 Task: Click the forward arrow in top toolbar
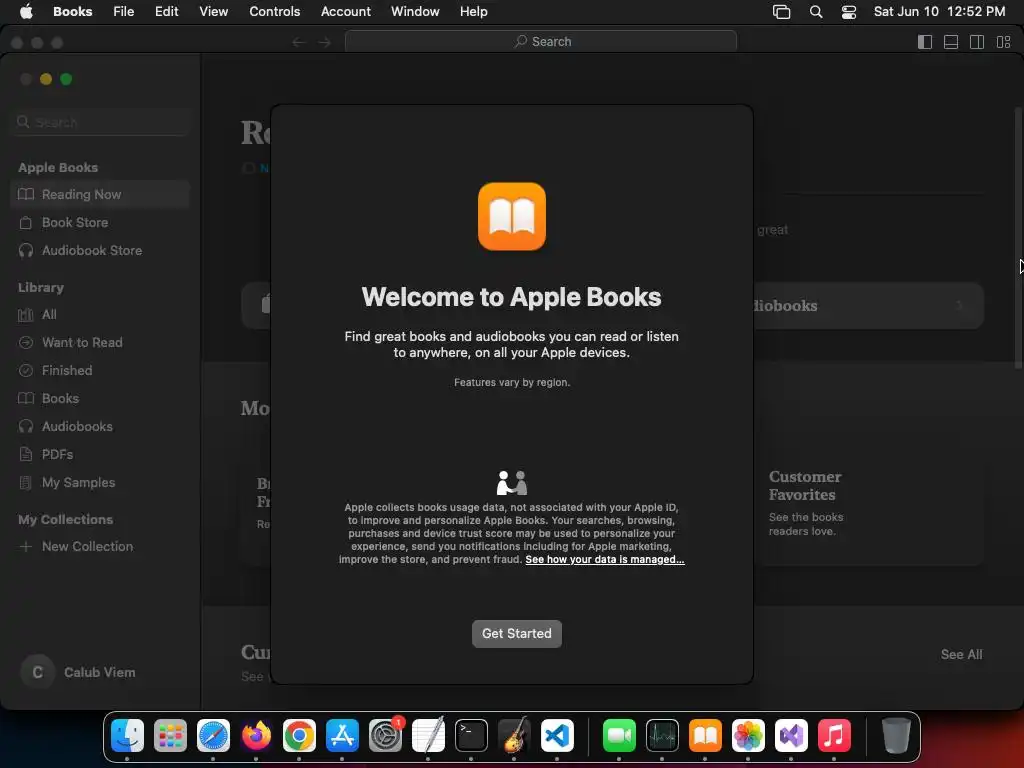tap(325, 42)
